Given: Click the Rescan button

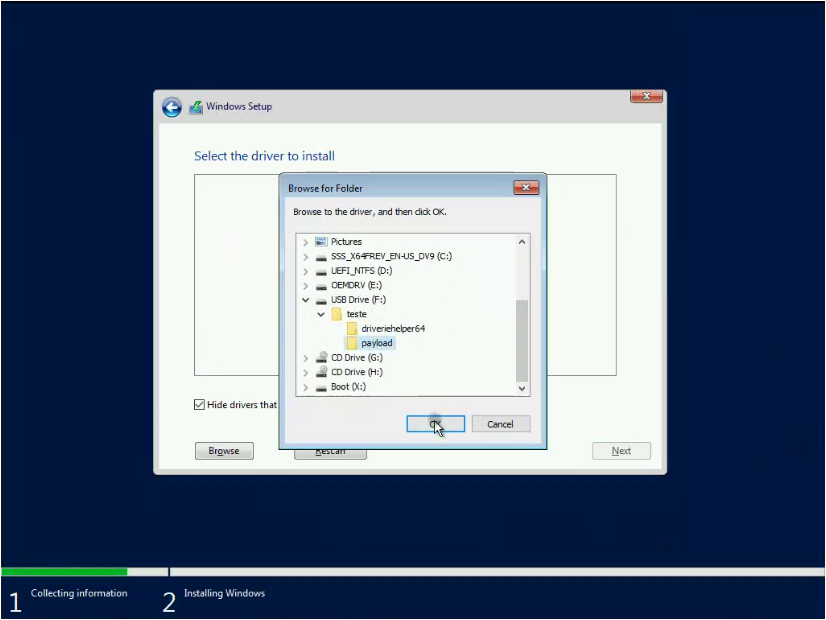Looking at the screenshot, I should [330, 451].
